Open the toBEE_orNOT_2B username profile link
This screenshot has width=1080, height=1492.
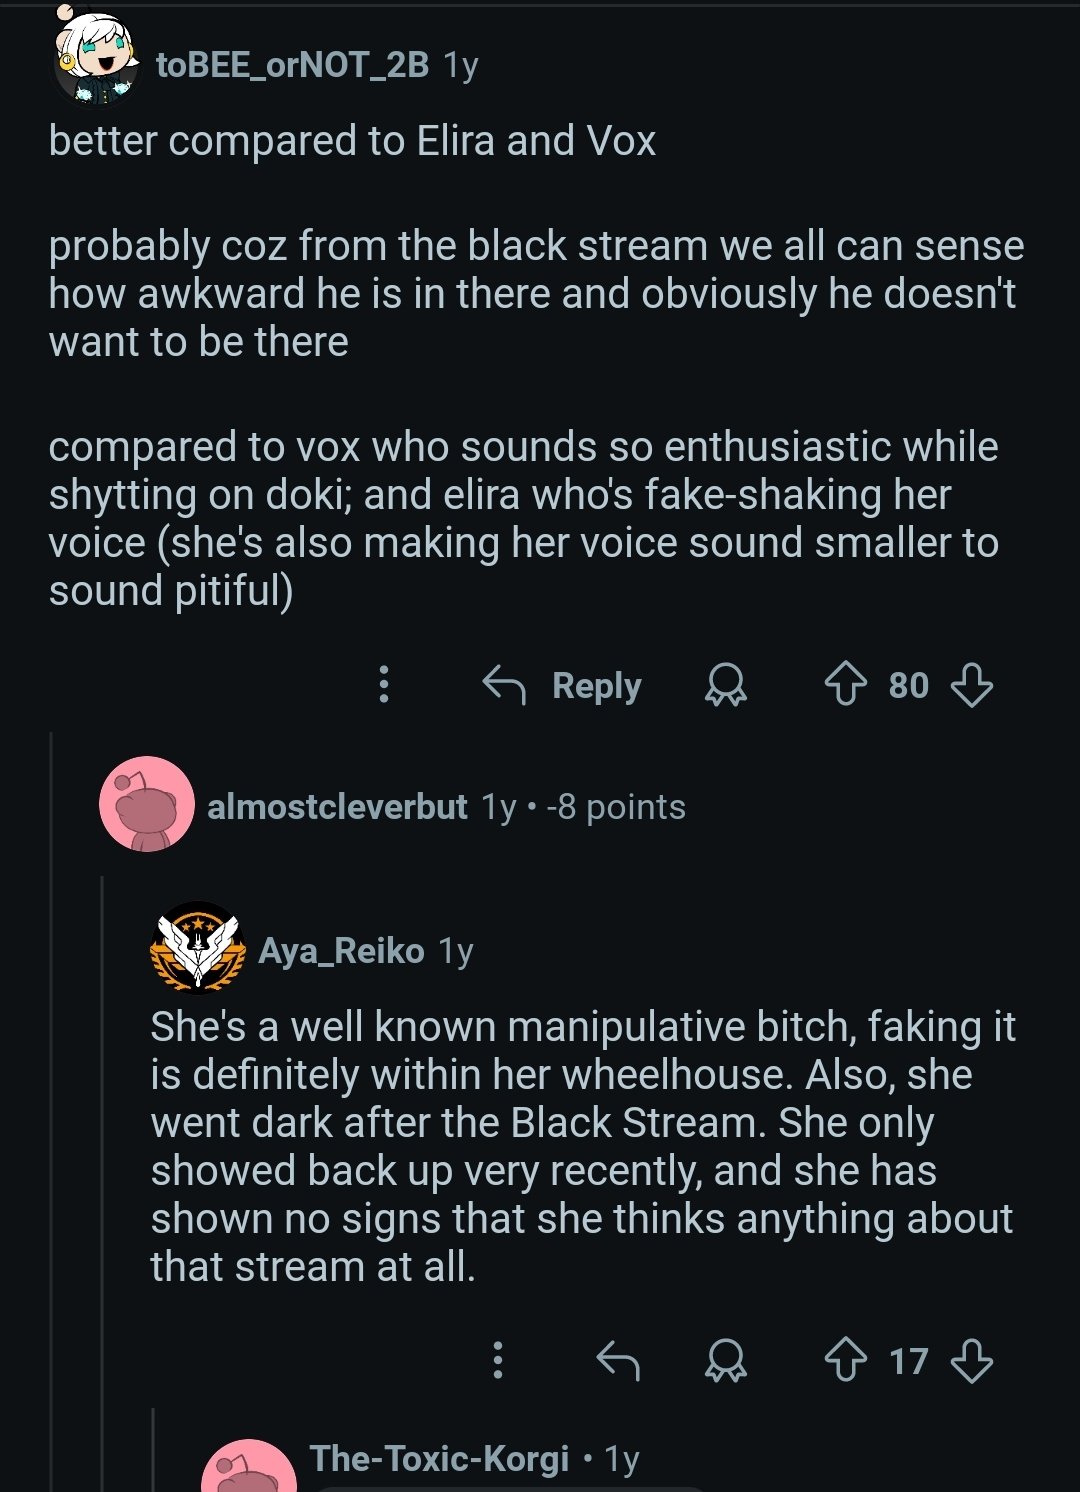292,65
